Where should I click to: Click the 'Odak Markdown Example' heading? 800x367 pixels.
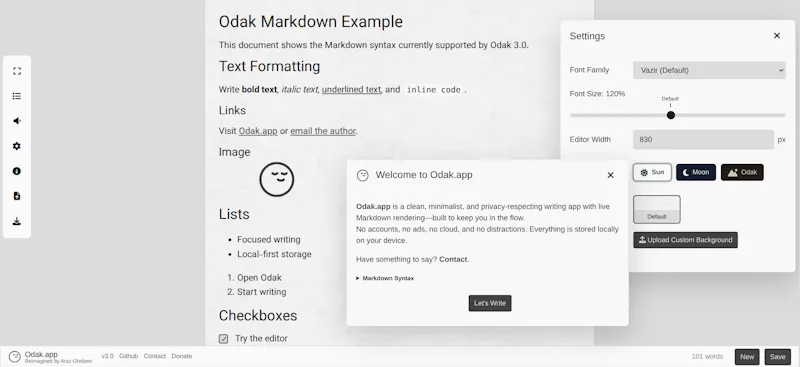[x=311, y=21]
